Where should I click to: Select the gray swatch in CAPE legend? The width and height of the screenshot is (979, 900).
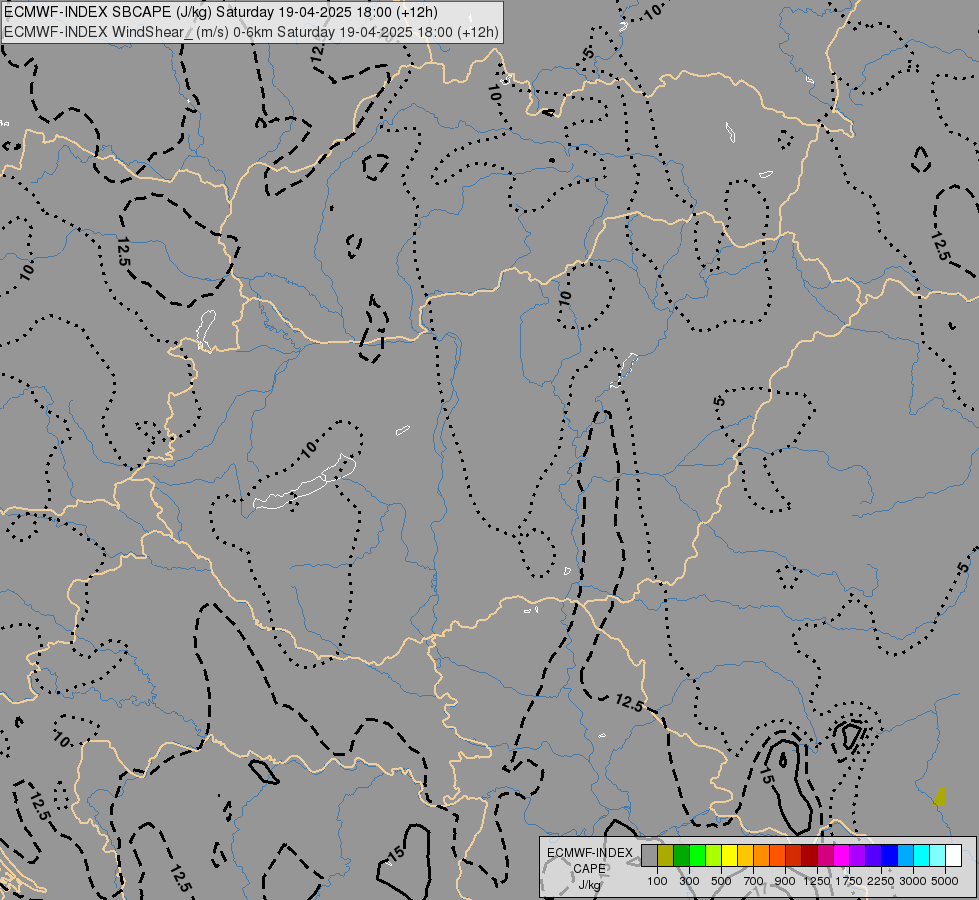[x=649, y=855]
